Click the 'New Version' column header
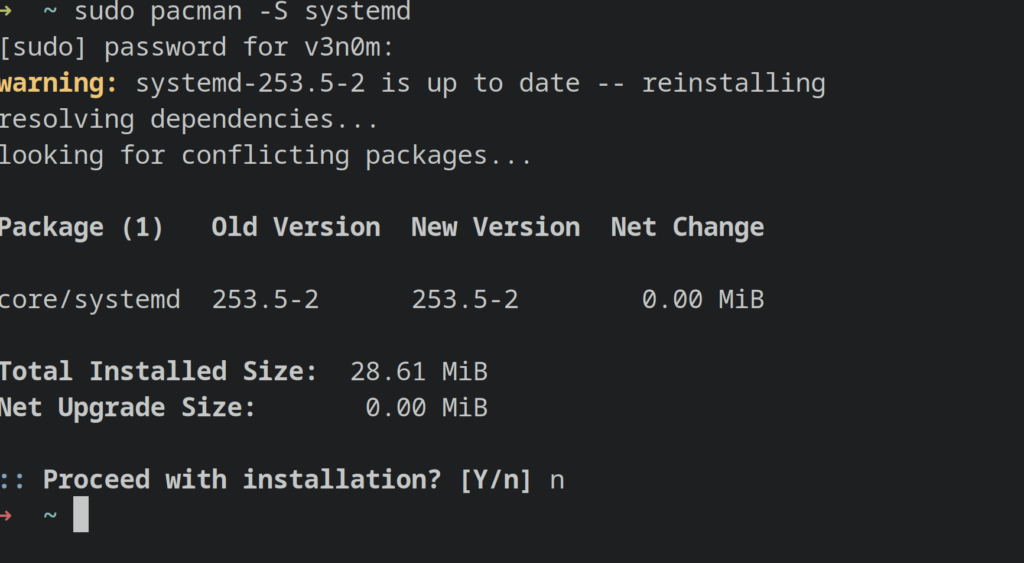 pyautogui.click(x=495, y=228)
